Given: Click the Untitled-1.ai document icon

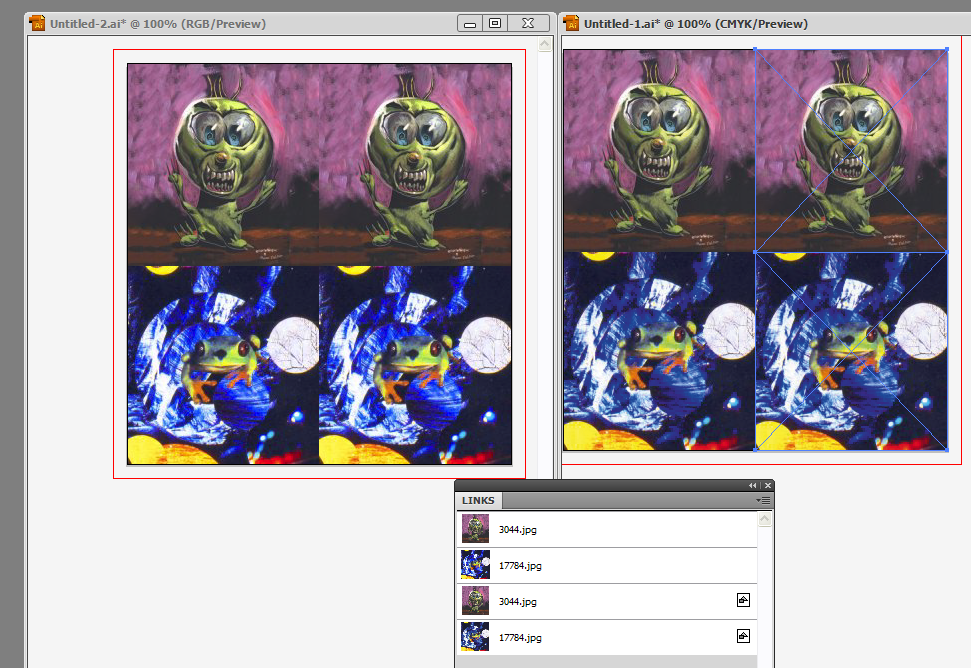Looking at the screenshot, I should (571, 24).
